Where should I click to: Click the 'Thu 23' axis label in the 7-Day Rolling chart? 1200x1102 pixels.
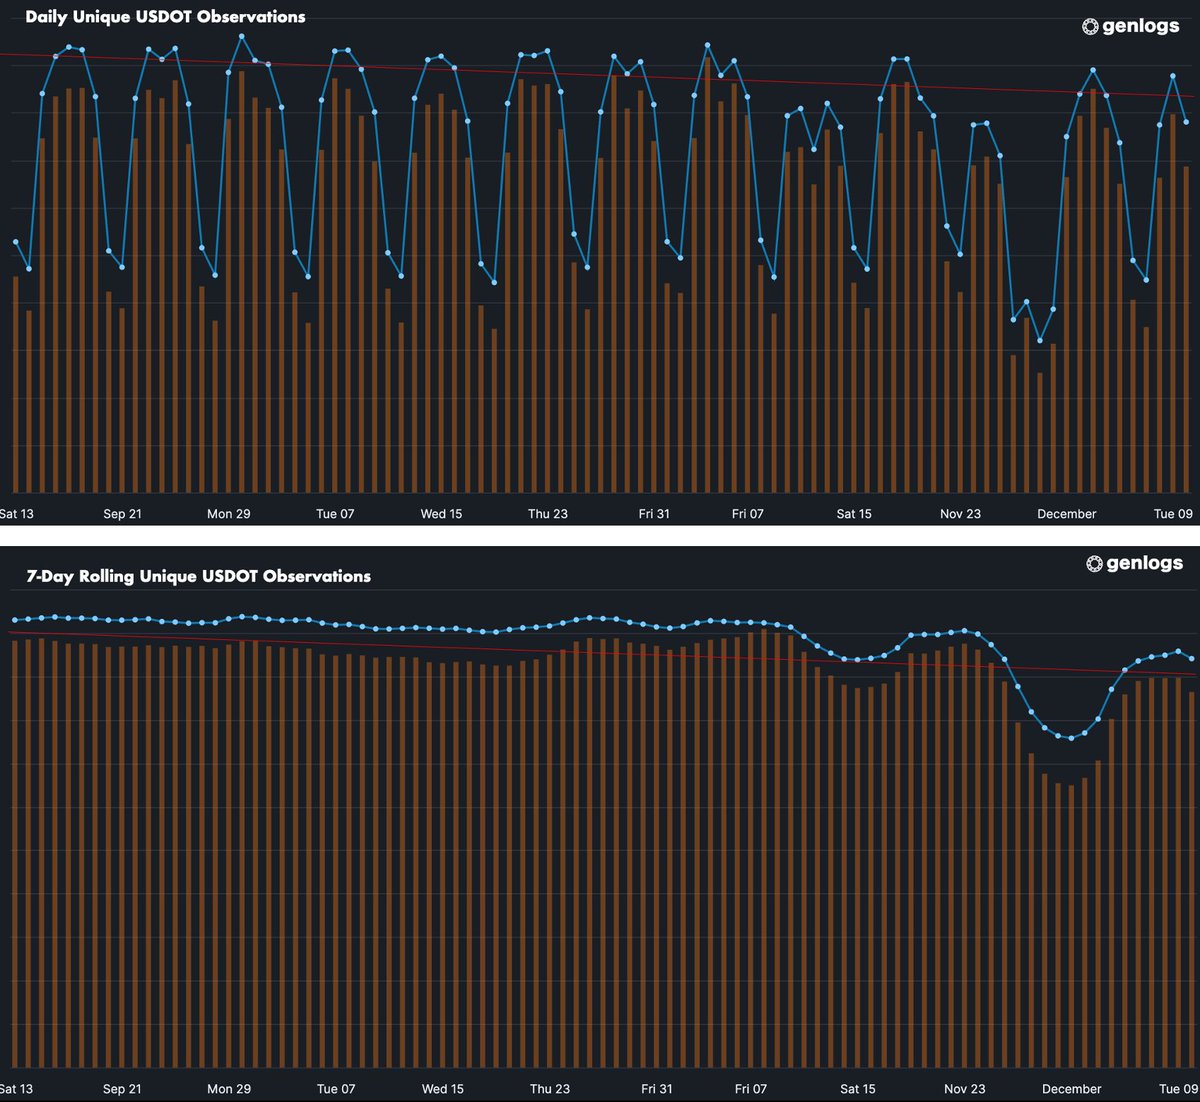[550, 1089]
